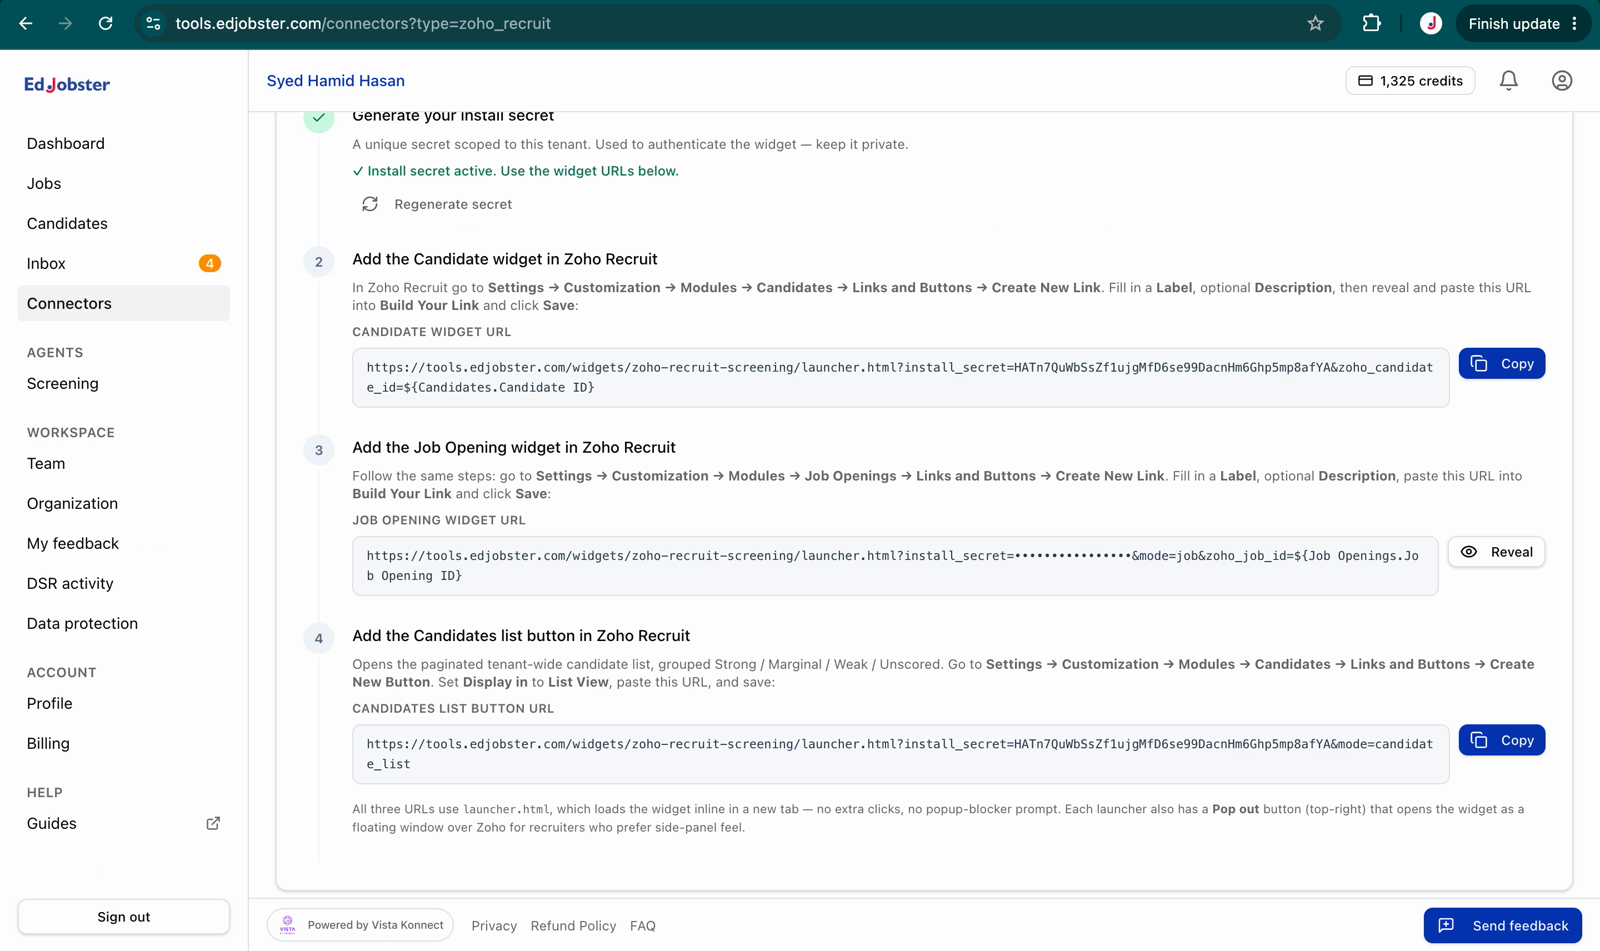Open My feedback in the sidebar

tap(124, 543)
